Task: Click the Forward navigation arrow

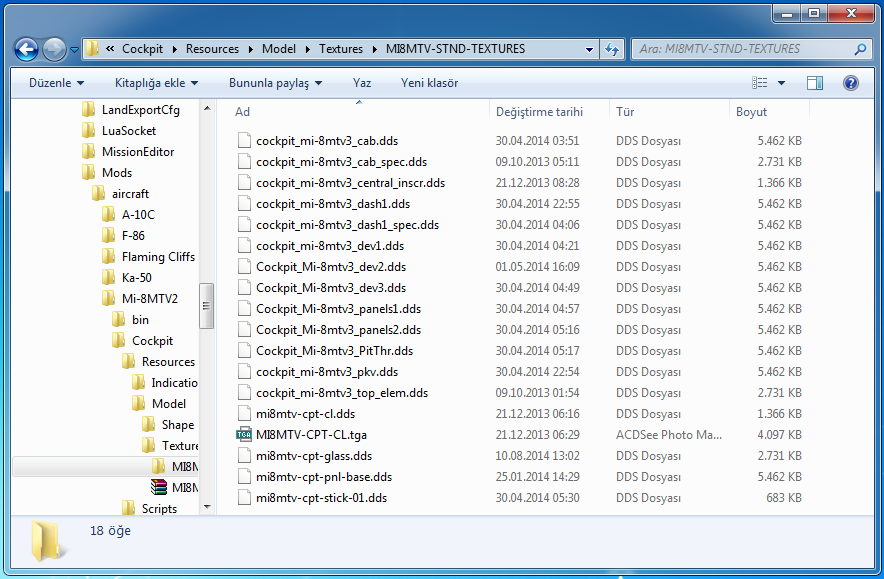Action: (54, 49)
